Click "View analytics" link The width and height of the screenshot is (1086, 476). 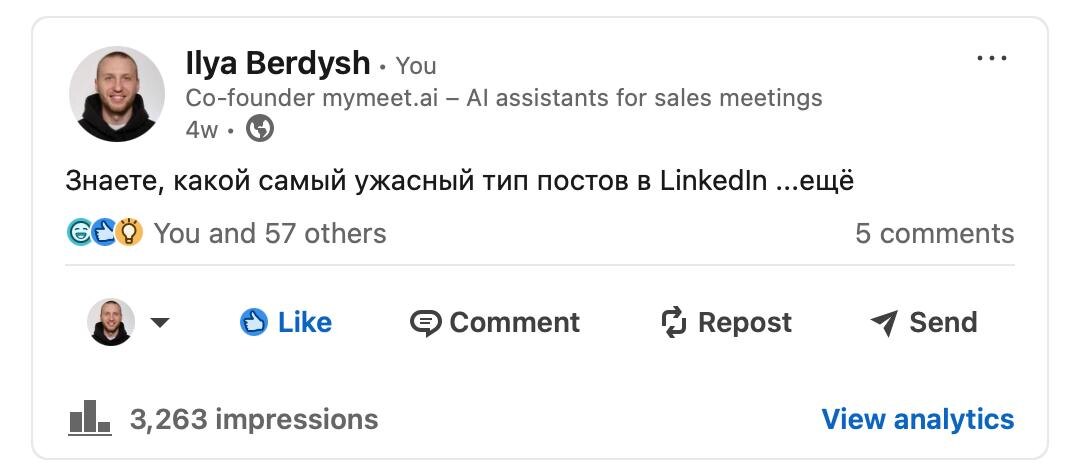click(x=917, y=418)
